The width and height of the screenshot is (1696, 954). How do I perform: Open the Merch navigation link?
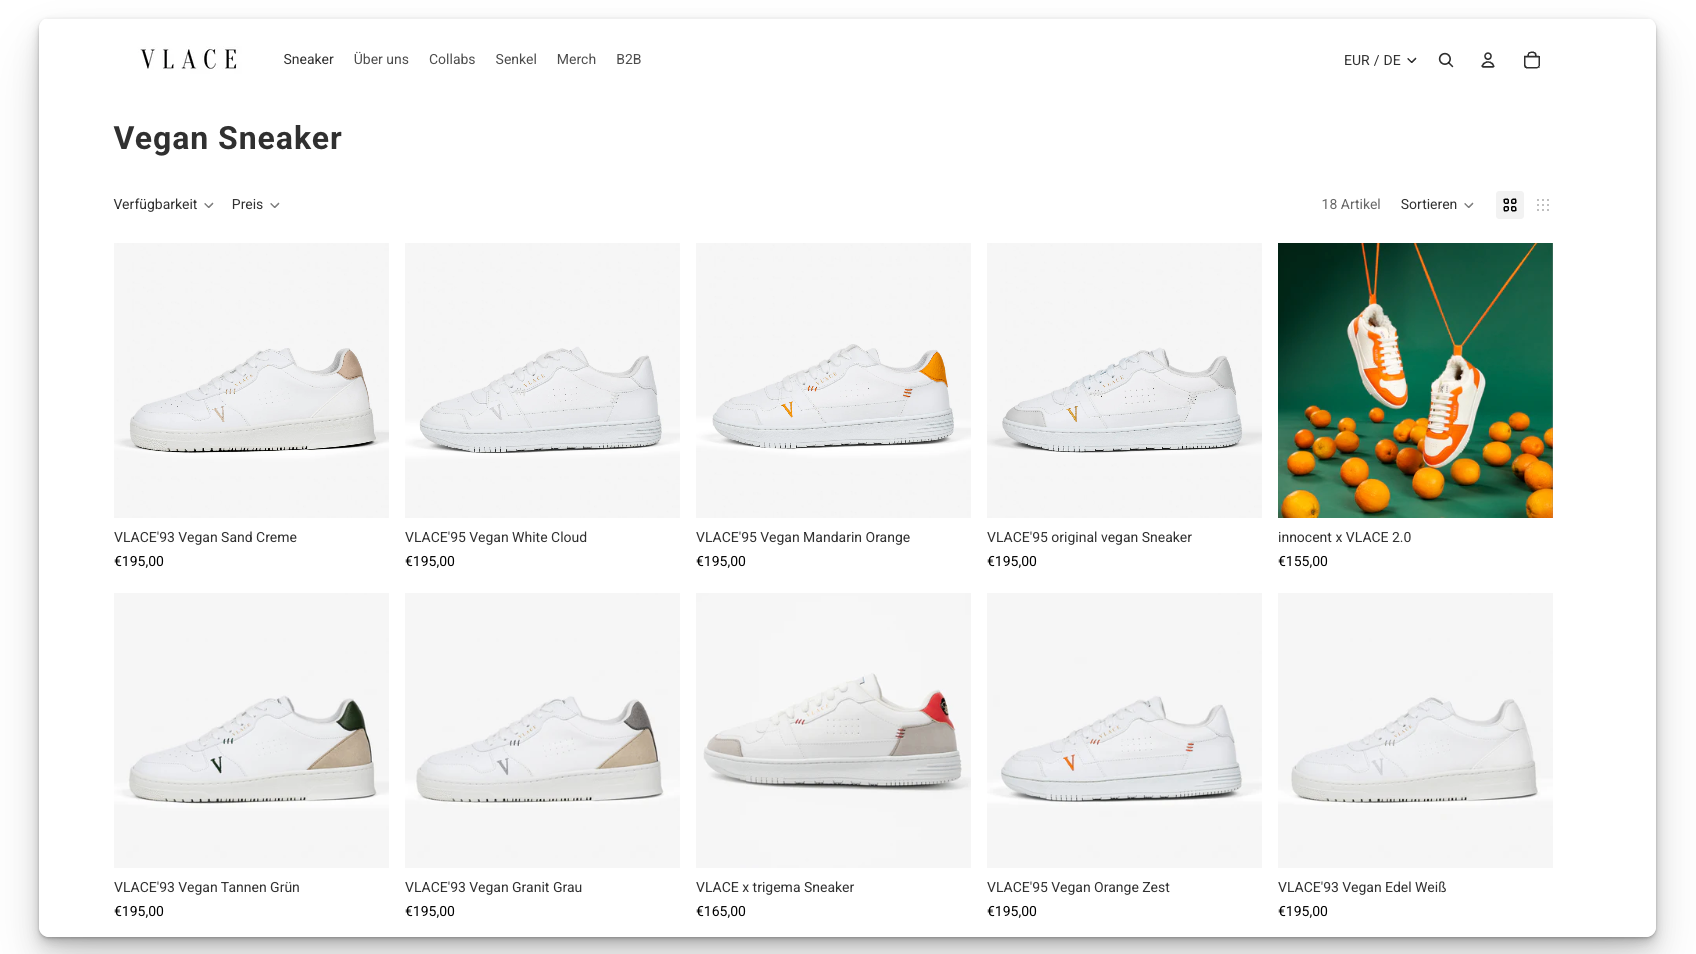[576, 60]
